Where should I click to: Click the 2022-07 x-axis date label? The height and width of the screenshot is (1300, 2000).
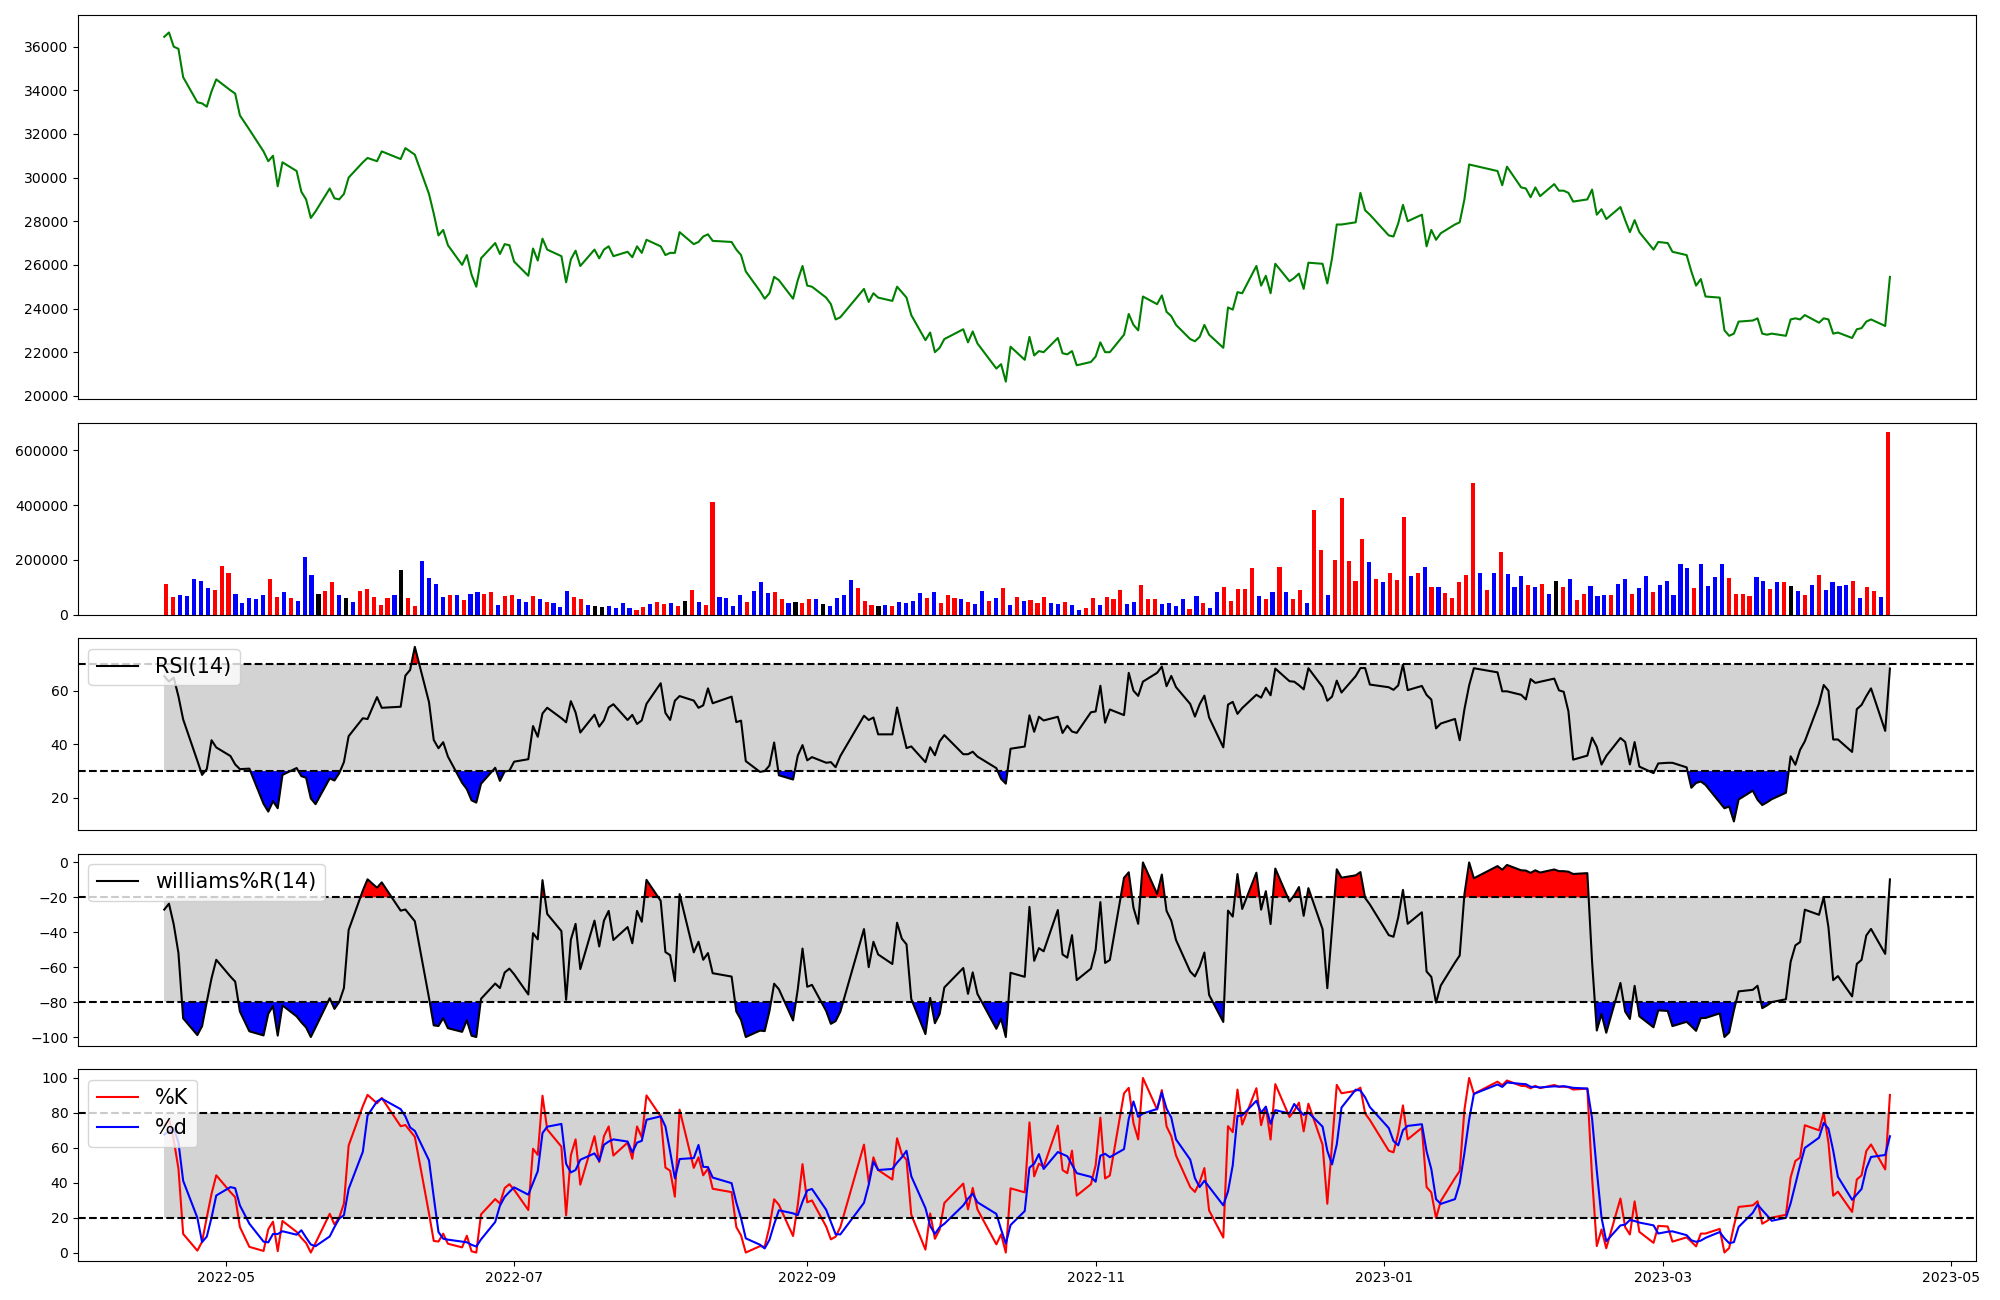[x=514, y=1277]
